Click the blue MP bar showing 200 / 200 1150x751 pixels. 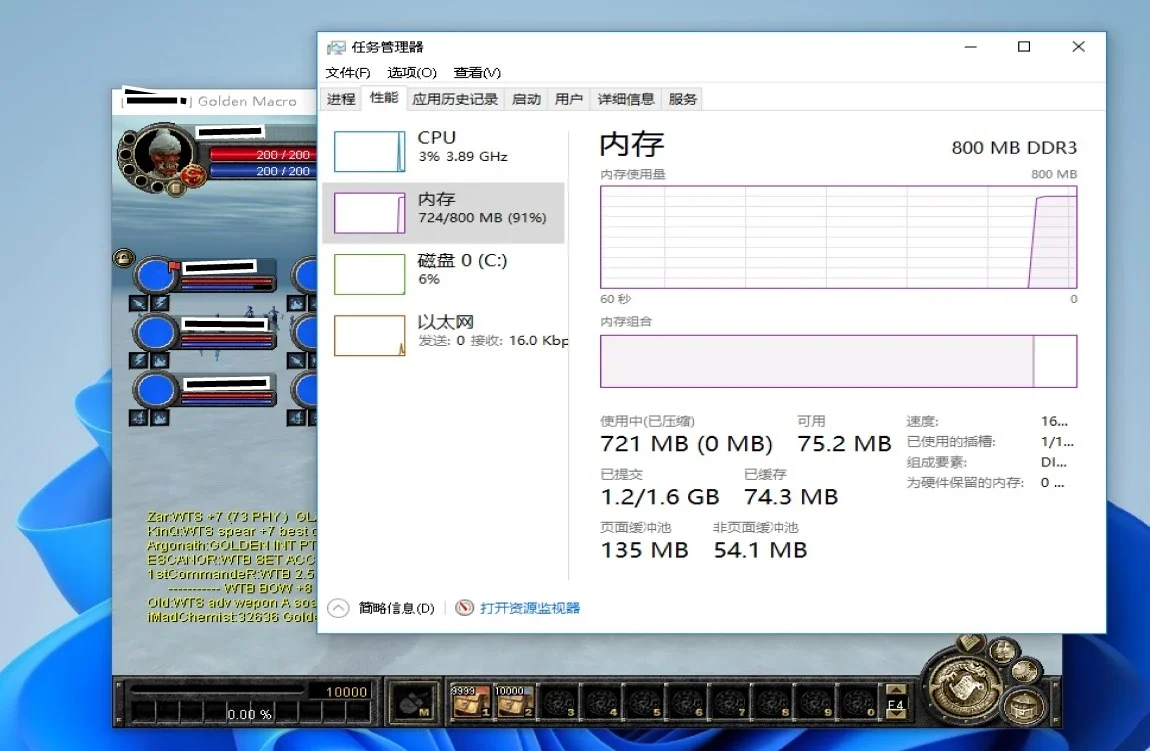point(261,171)
